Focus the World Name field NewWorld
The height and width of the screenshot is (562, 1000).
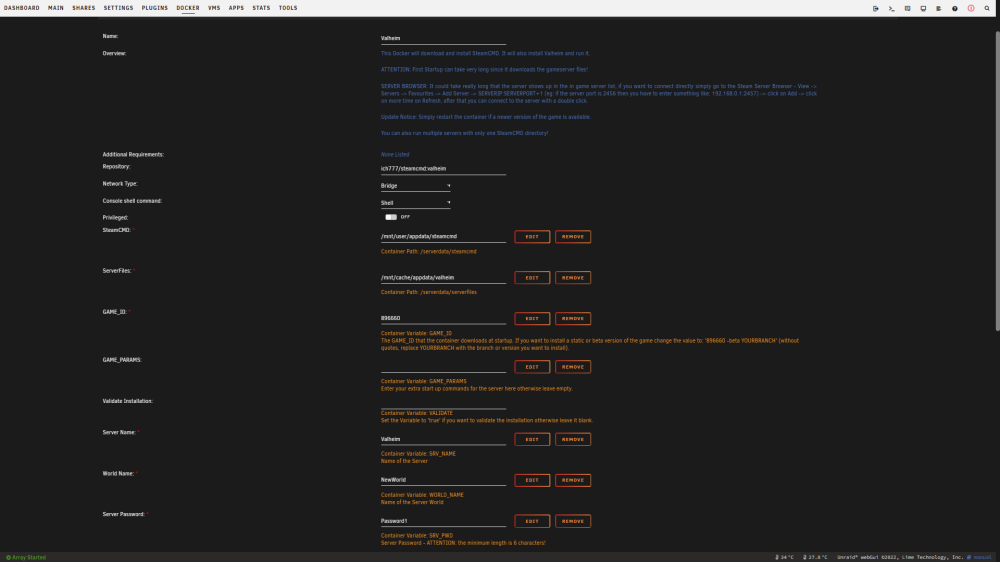tap(443, 480)
